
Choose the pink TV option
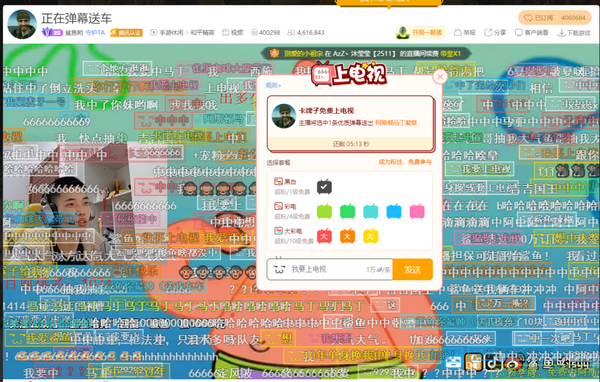pyautogui.click(x=417, y=211)
